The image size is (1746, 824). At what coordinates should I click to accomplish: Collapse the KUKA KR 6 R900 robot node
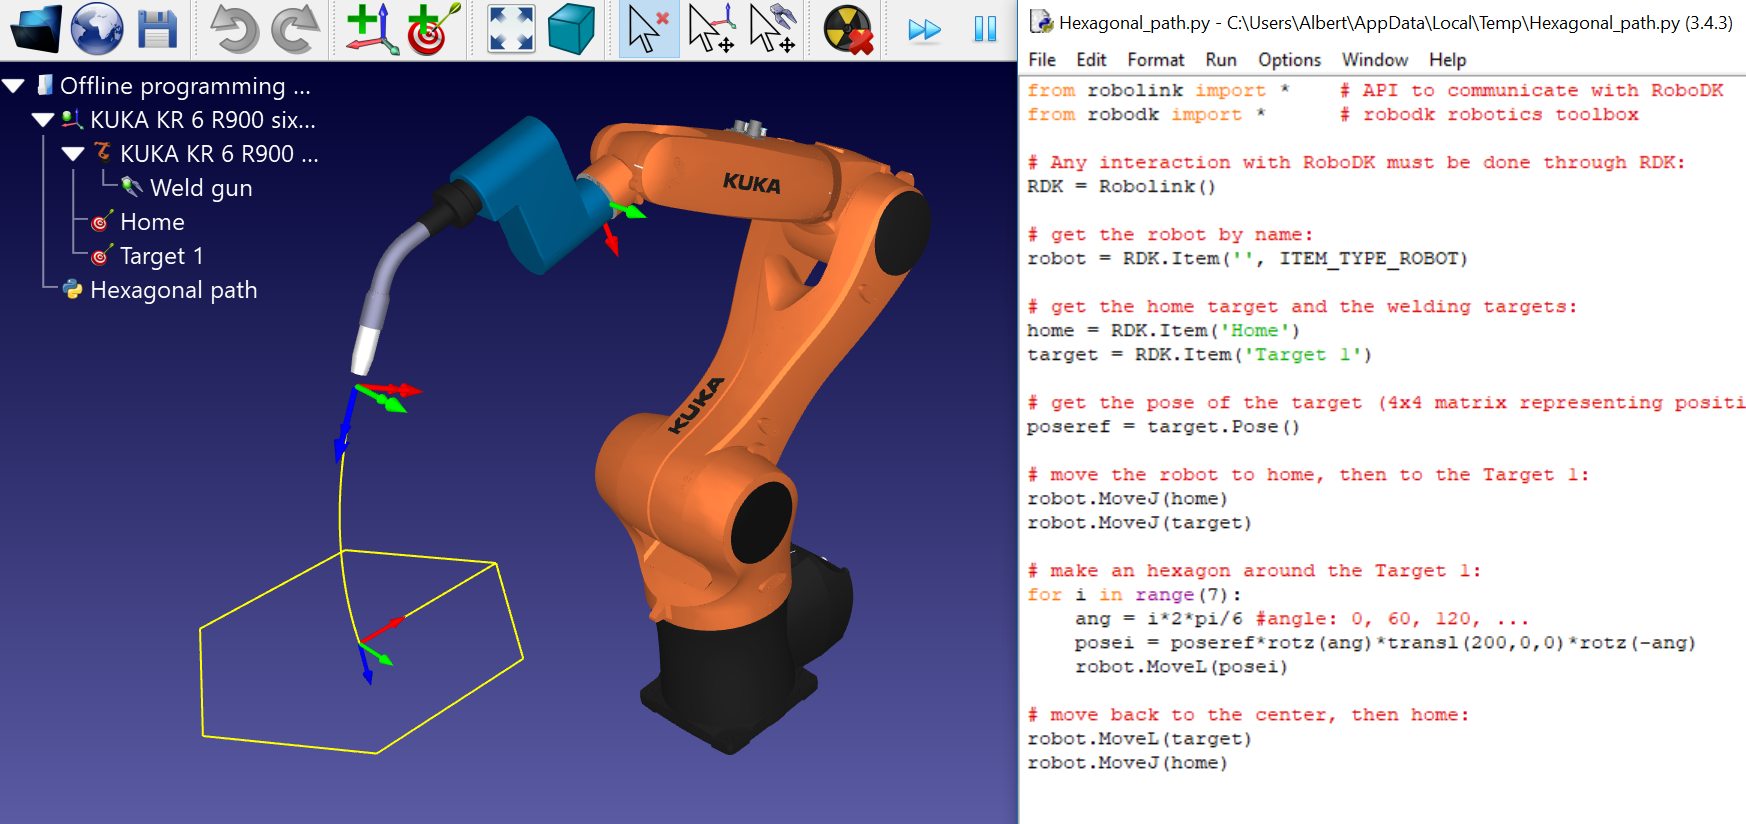click(73, 154)
